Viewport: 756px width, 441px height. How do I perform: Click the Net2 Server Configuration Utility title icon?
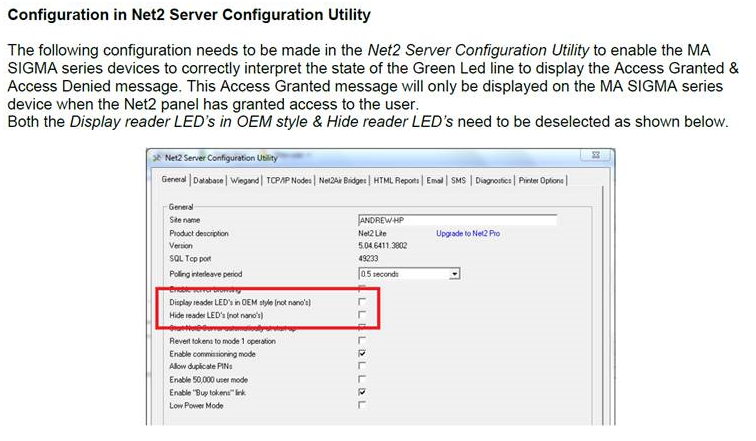pos(157,158)
